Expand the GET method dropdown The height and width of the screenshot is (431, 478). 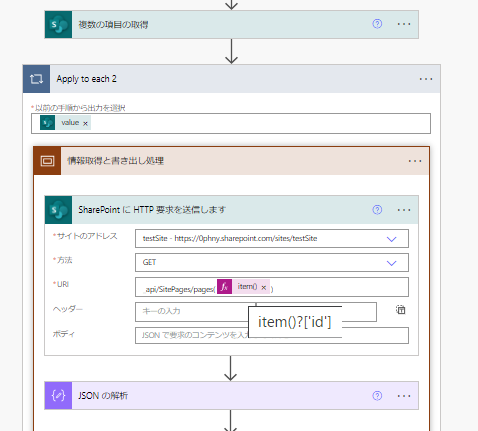(x=391, y=263)
